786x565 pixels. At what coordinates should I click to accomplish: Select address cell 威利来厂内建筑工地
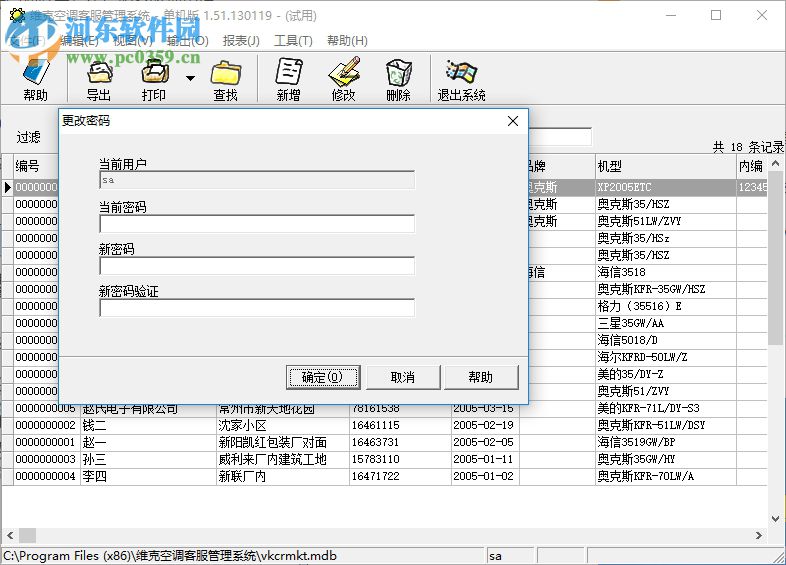(282, 460)
